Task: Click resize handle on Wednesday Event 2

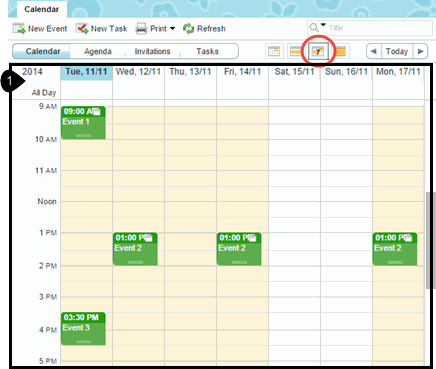Action: coord(135,262)
